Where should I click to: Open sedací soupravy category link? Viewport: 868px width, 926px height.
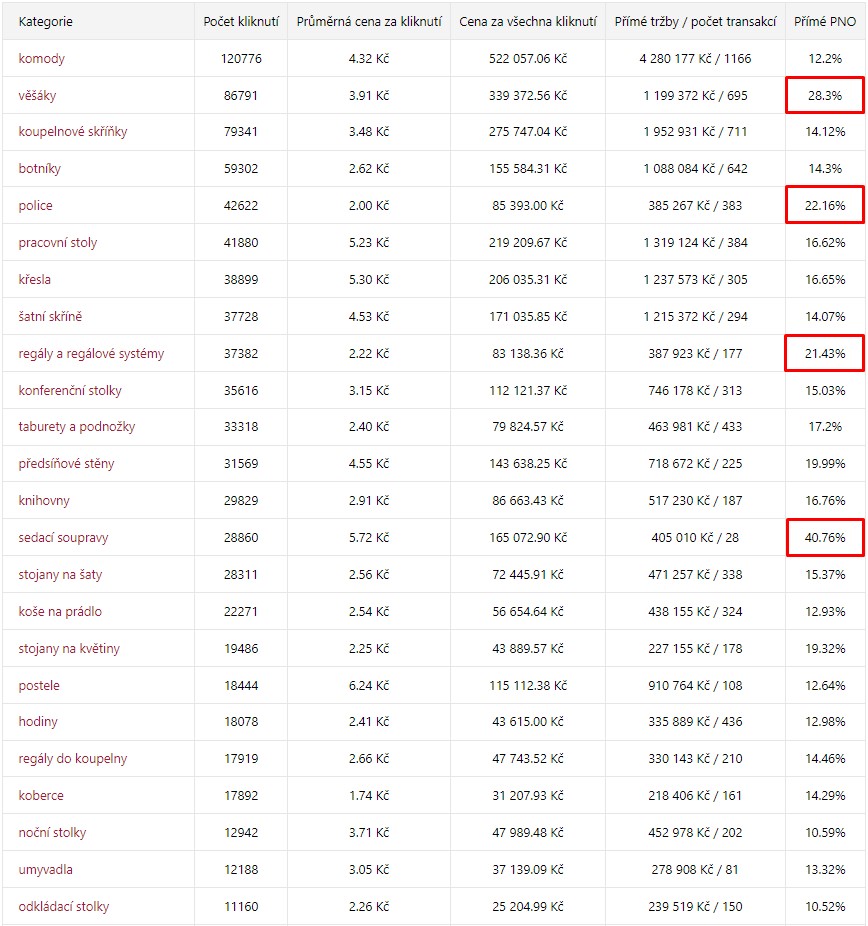pos(63,537)
